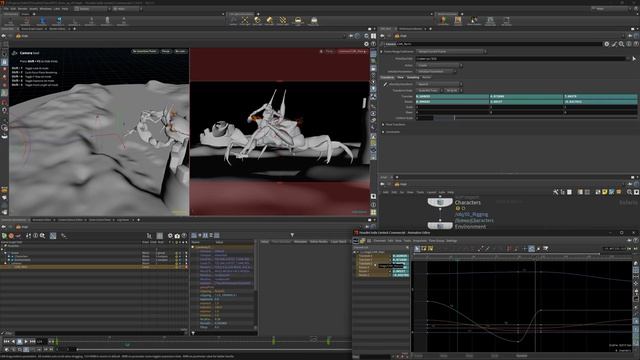This screenshot has width=640, height=360.
Task: Click the Persp button in right viewport
Action: point(329,51)
